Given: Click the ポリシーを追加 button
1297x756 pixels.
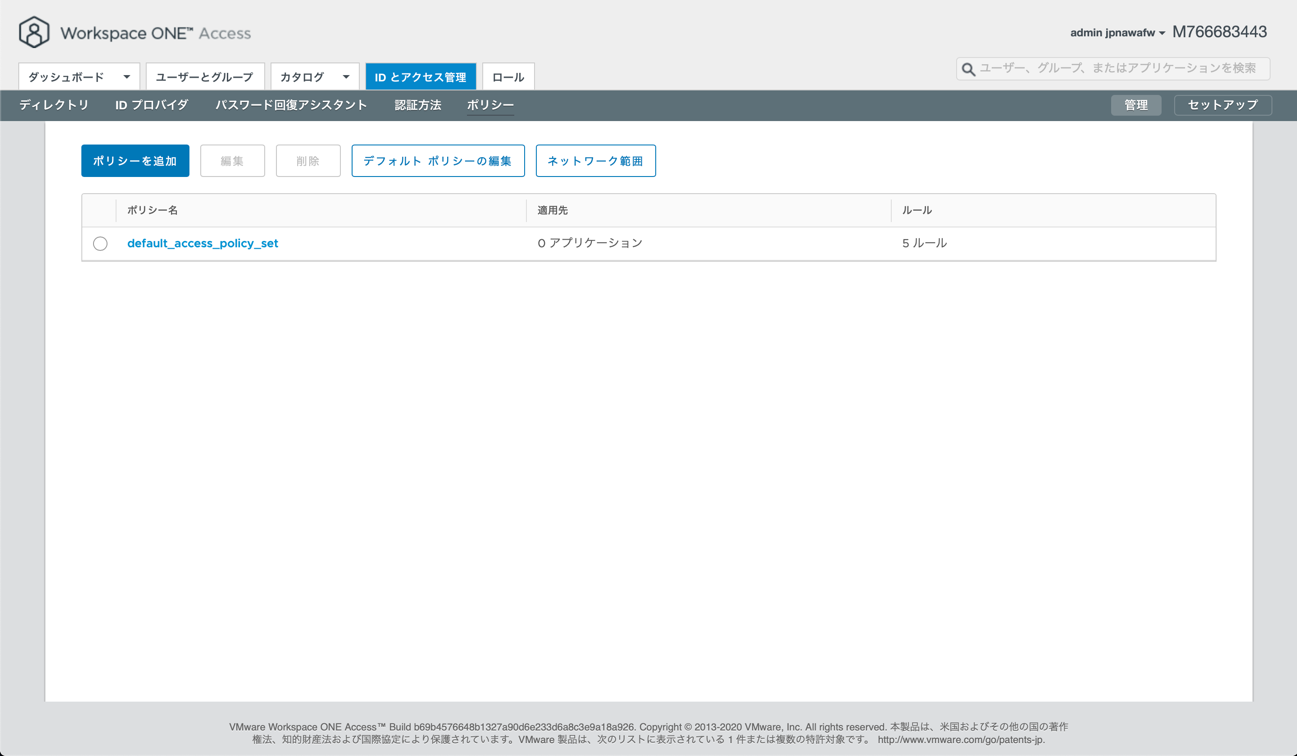Looking at the screenshot, I should pyautogui.click(x=135, y=161).
